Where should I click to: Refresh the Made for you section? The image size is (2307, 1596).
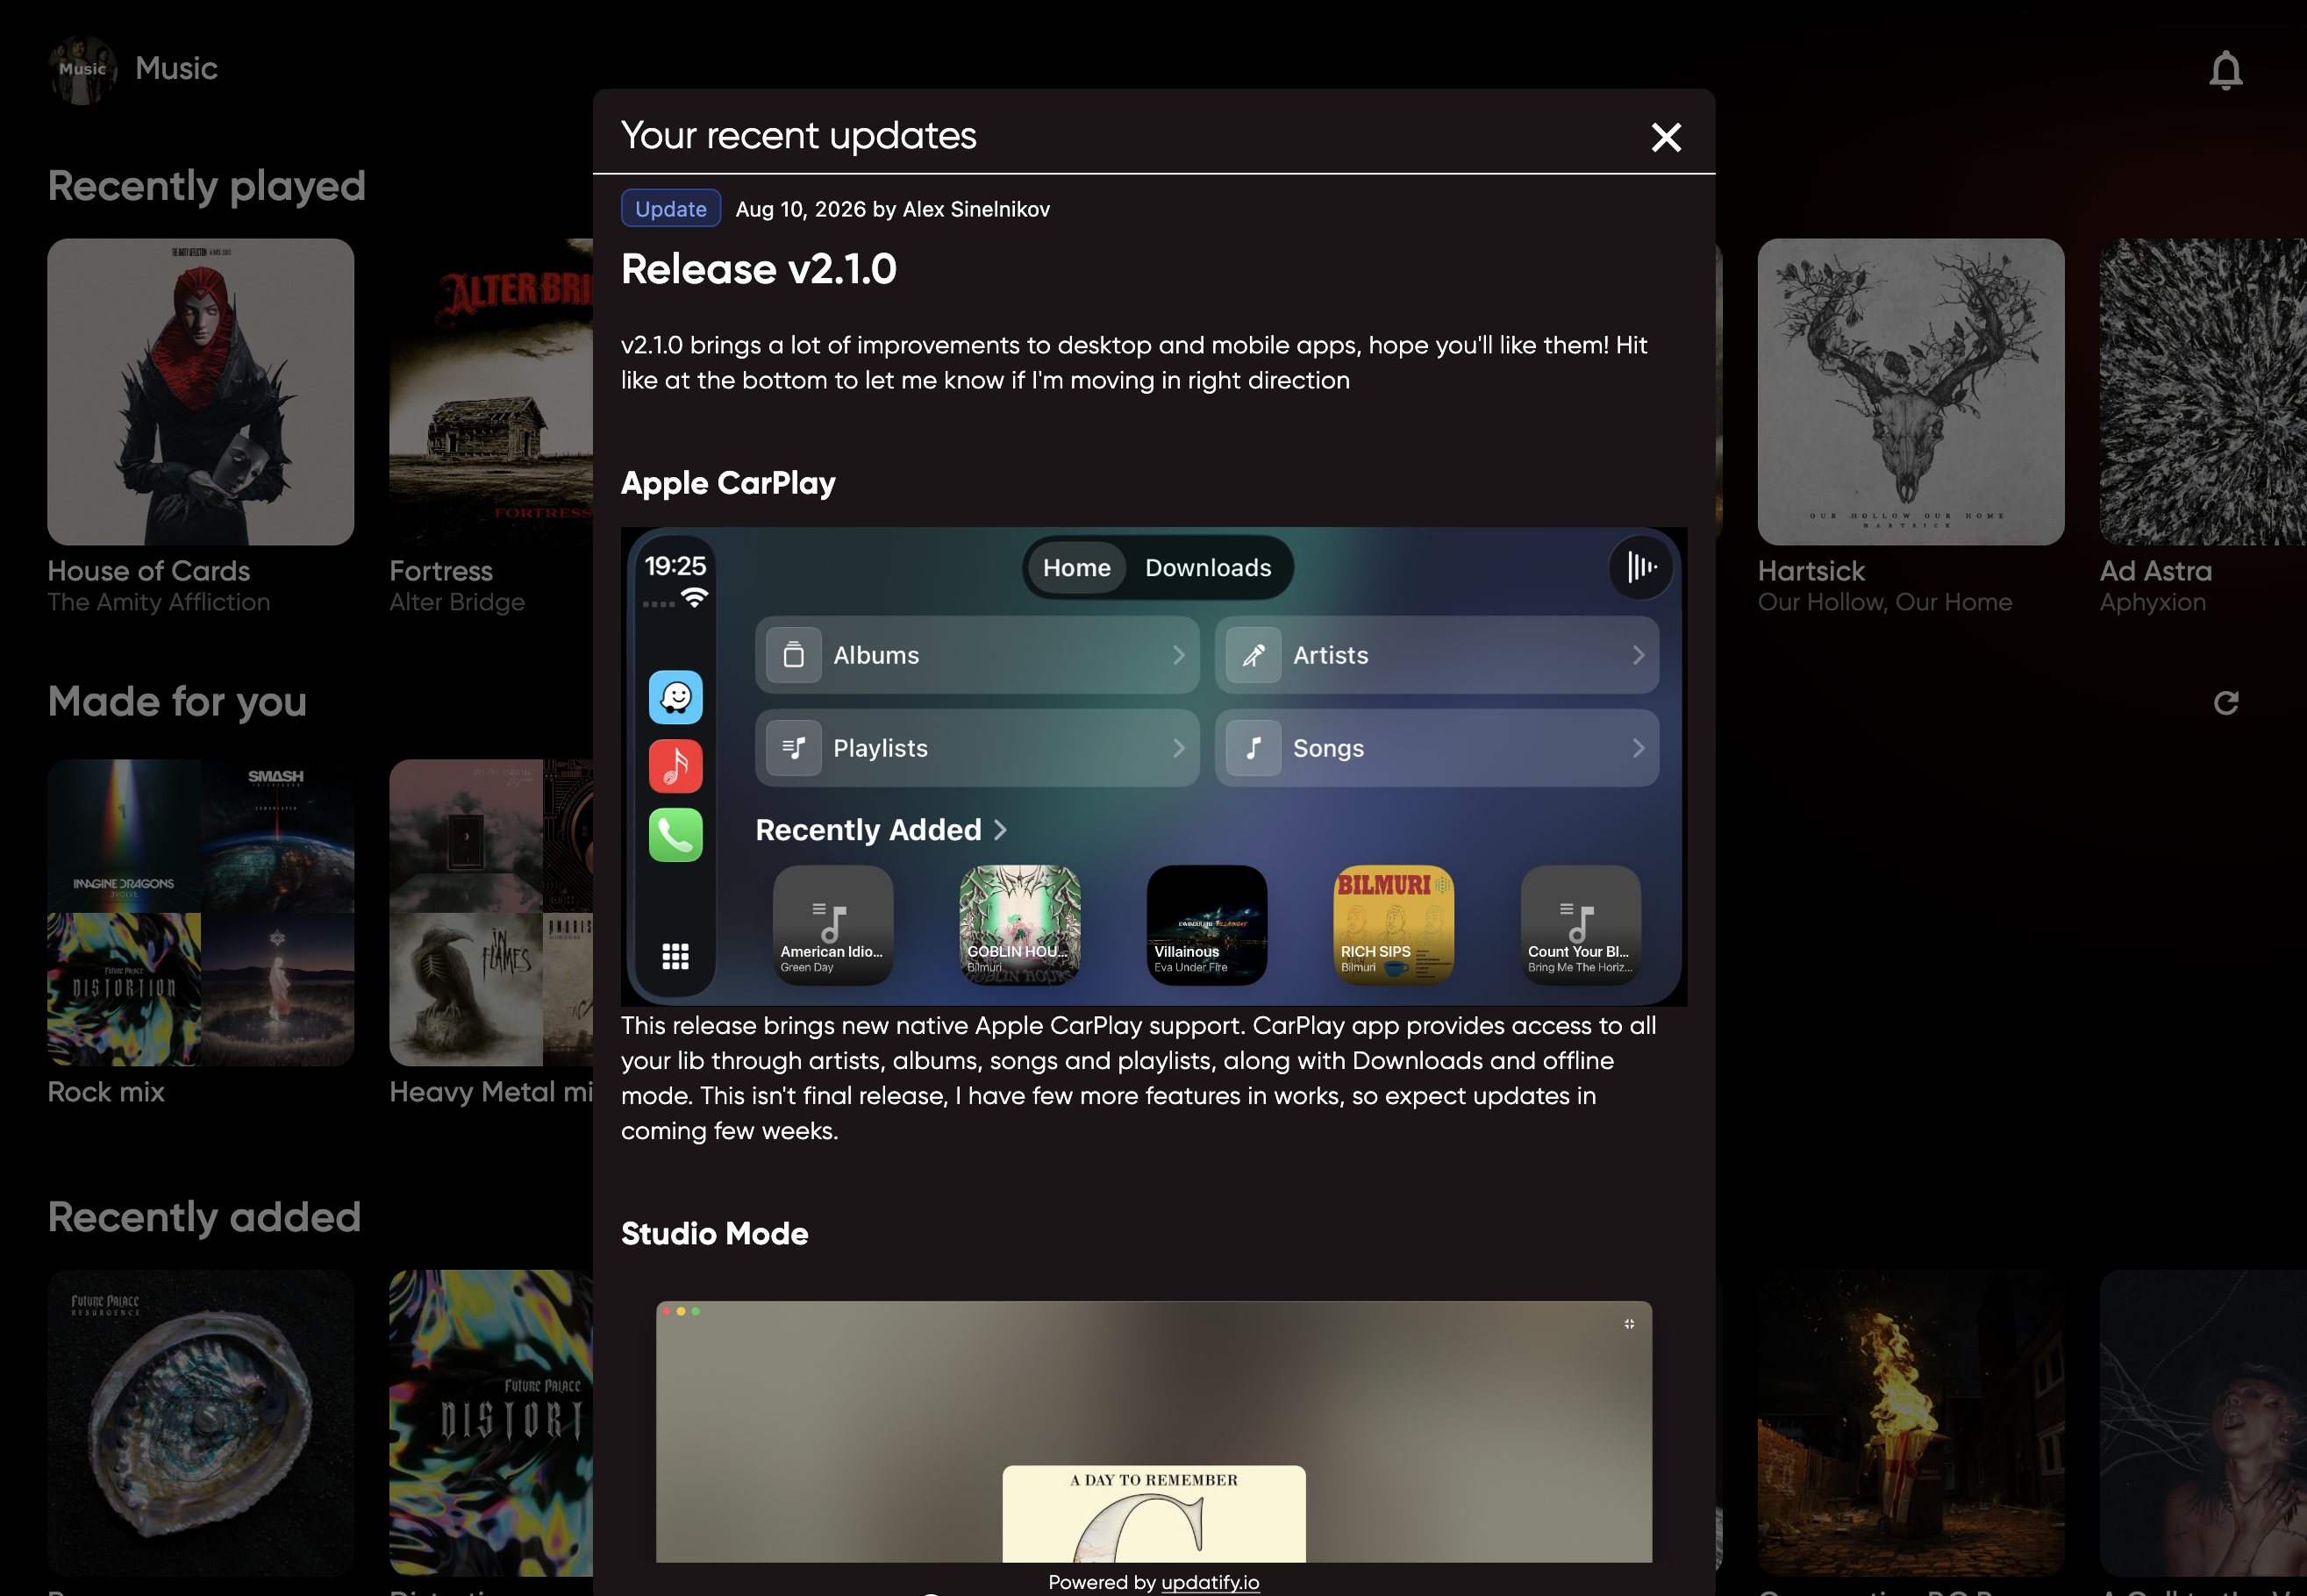click(2226, 703)
